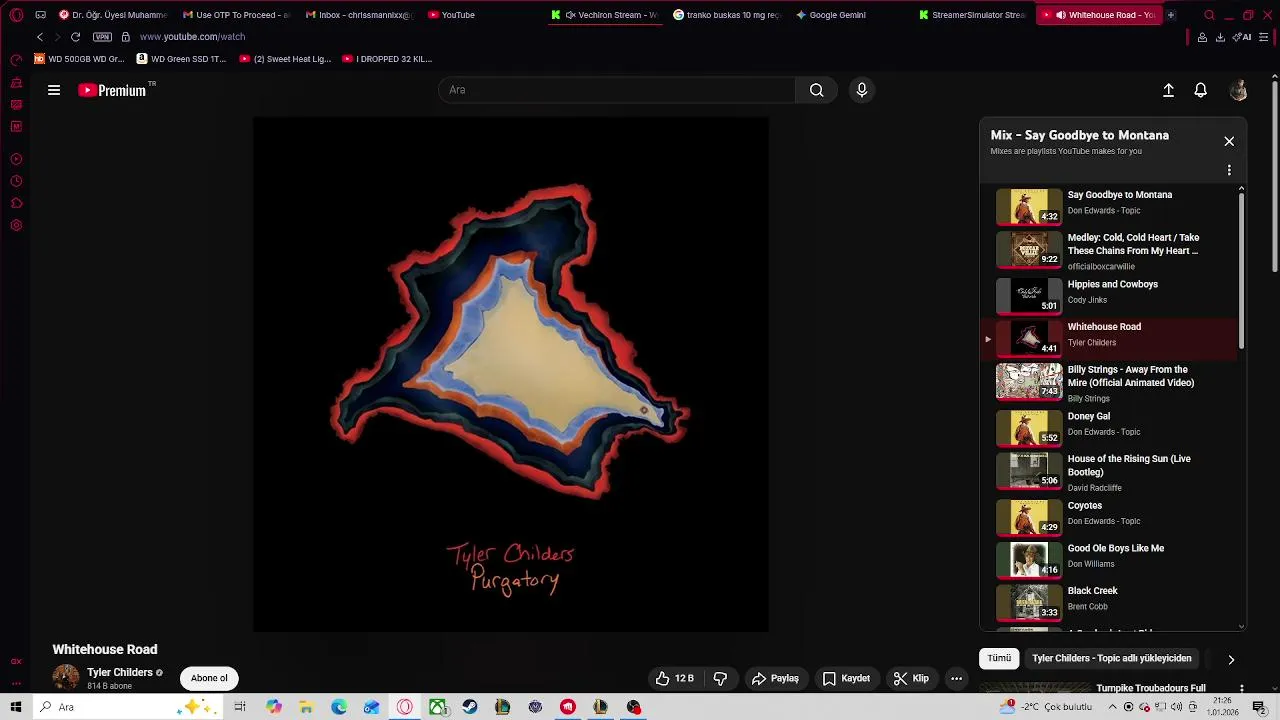
Task: Open the account avatar menu
Action: click(x=1239, y=90)
